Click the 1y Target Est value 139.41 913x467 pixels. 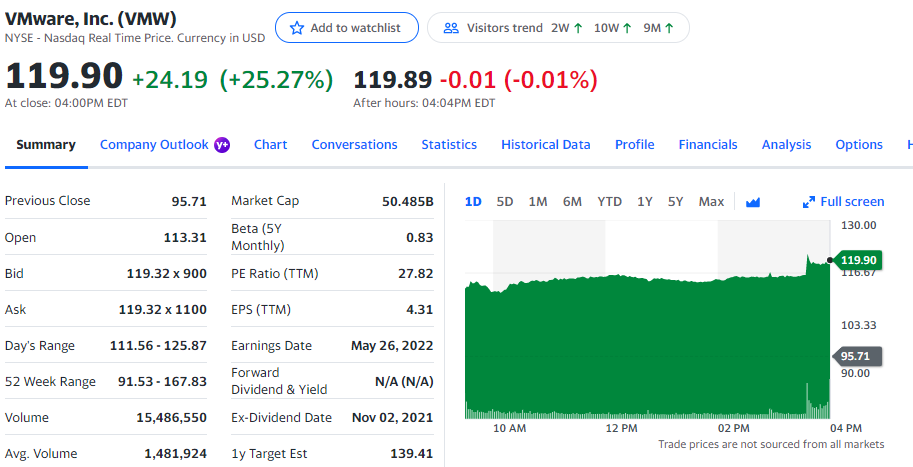click(x=412, y=454)
